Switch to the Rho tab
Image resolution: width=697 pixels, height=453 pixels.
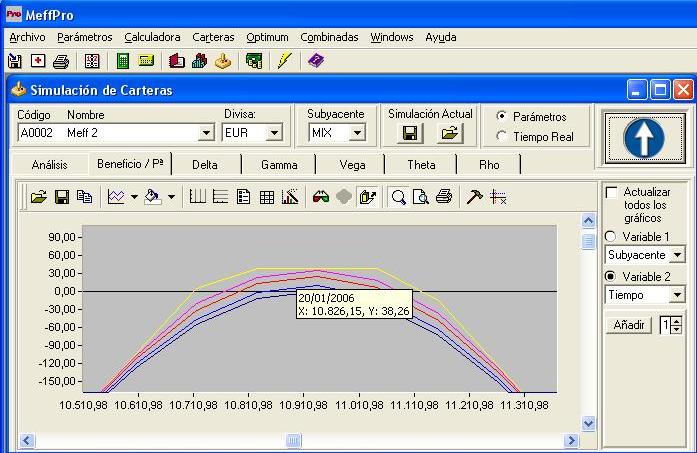(489, 165)
